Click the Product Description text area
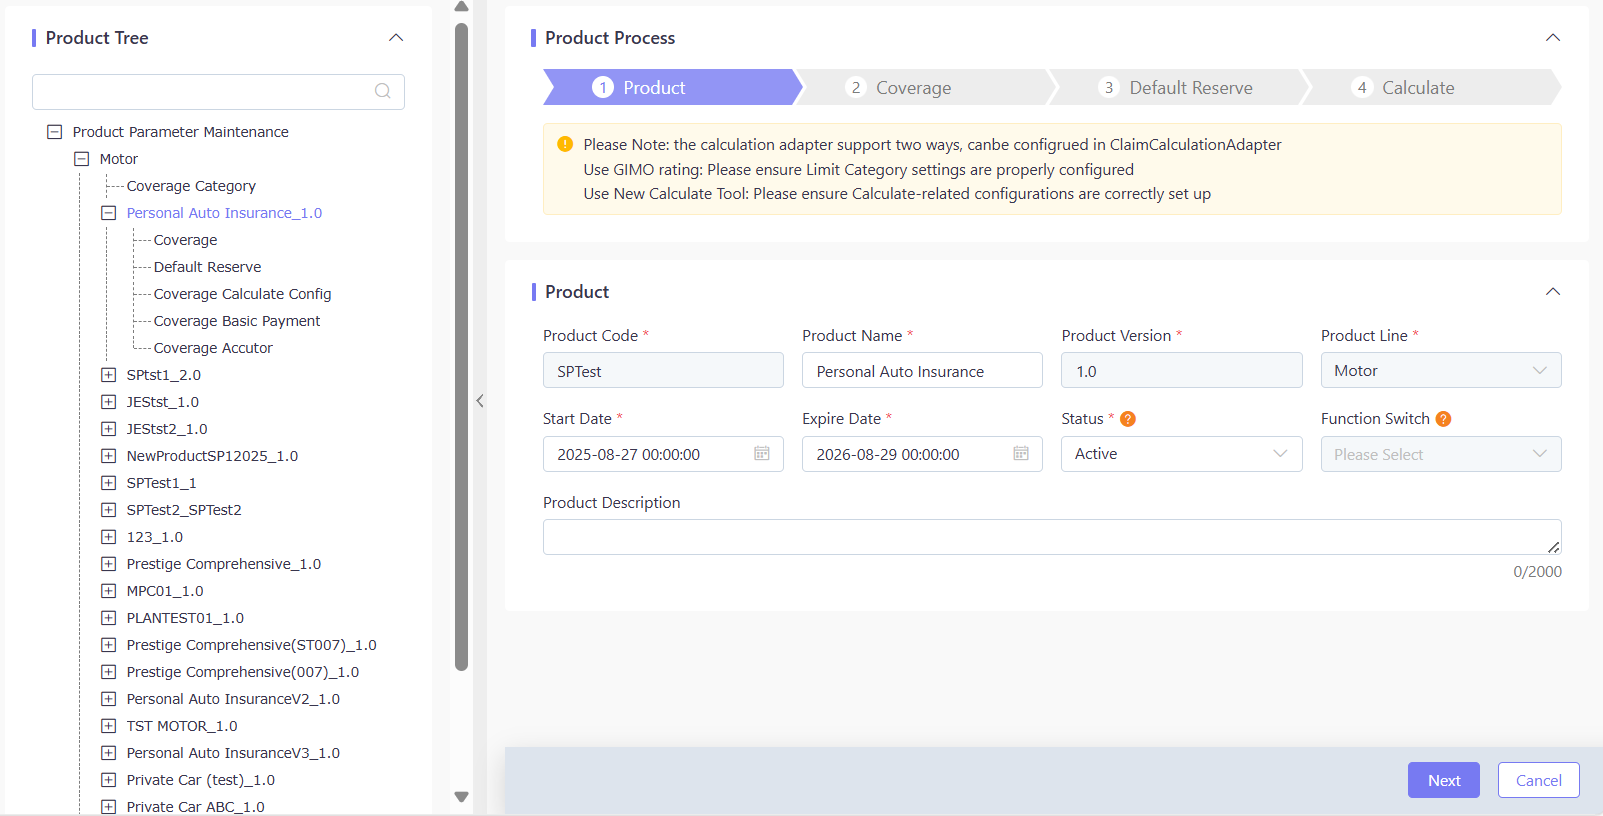 pyautogui.click(x=1052, y=537)
